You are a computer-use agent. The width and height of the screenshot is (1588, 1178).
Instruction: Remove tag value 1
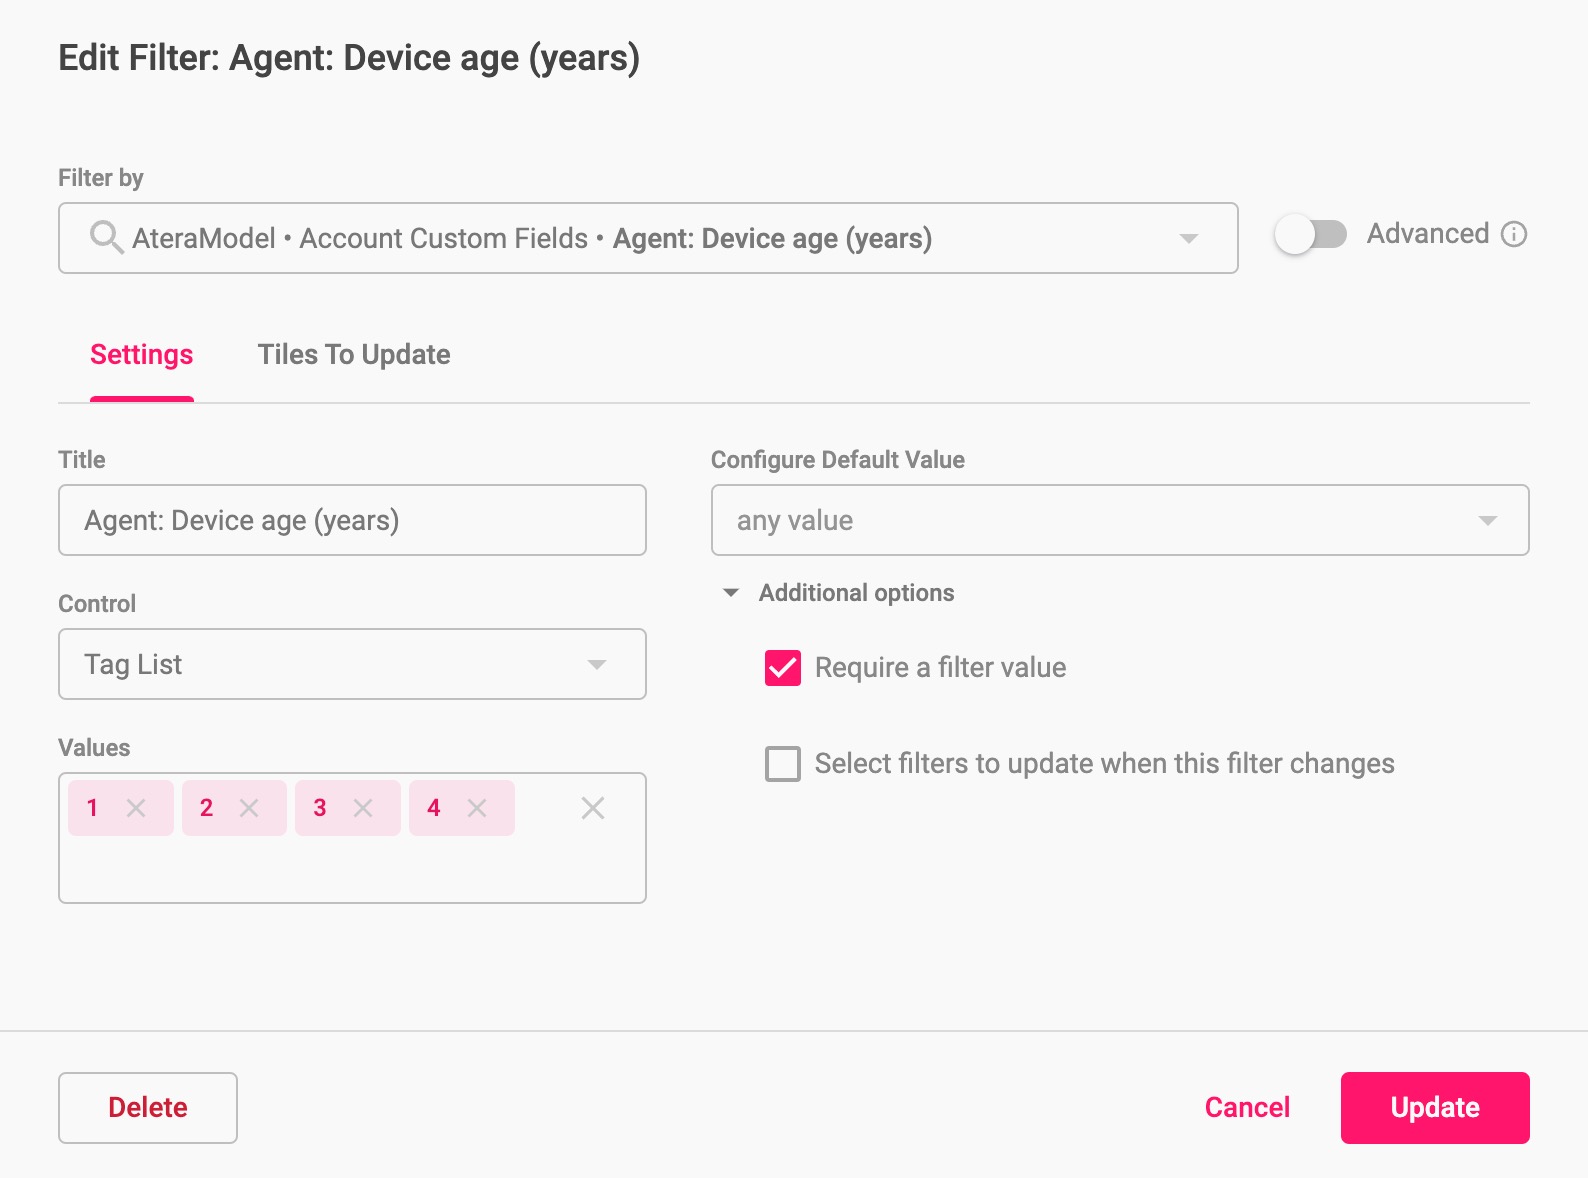136,808
